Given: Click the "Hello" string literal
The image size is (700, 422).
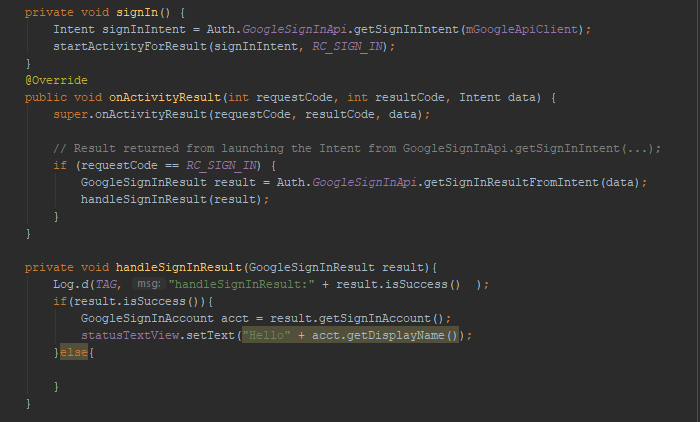Looking at the screenshot, I should tap(267, 335).
